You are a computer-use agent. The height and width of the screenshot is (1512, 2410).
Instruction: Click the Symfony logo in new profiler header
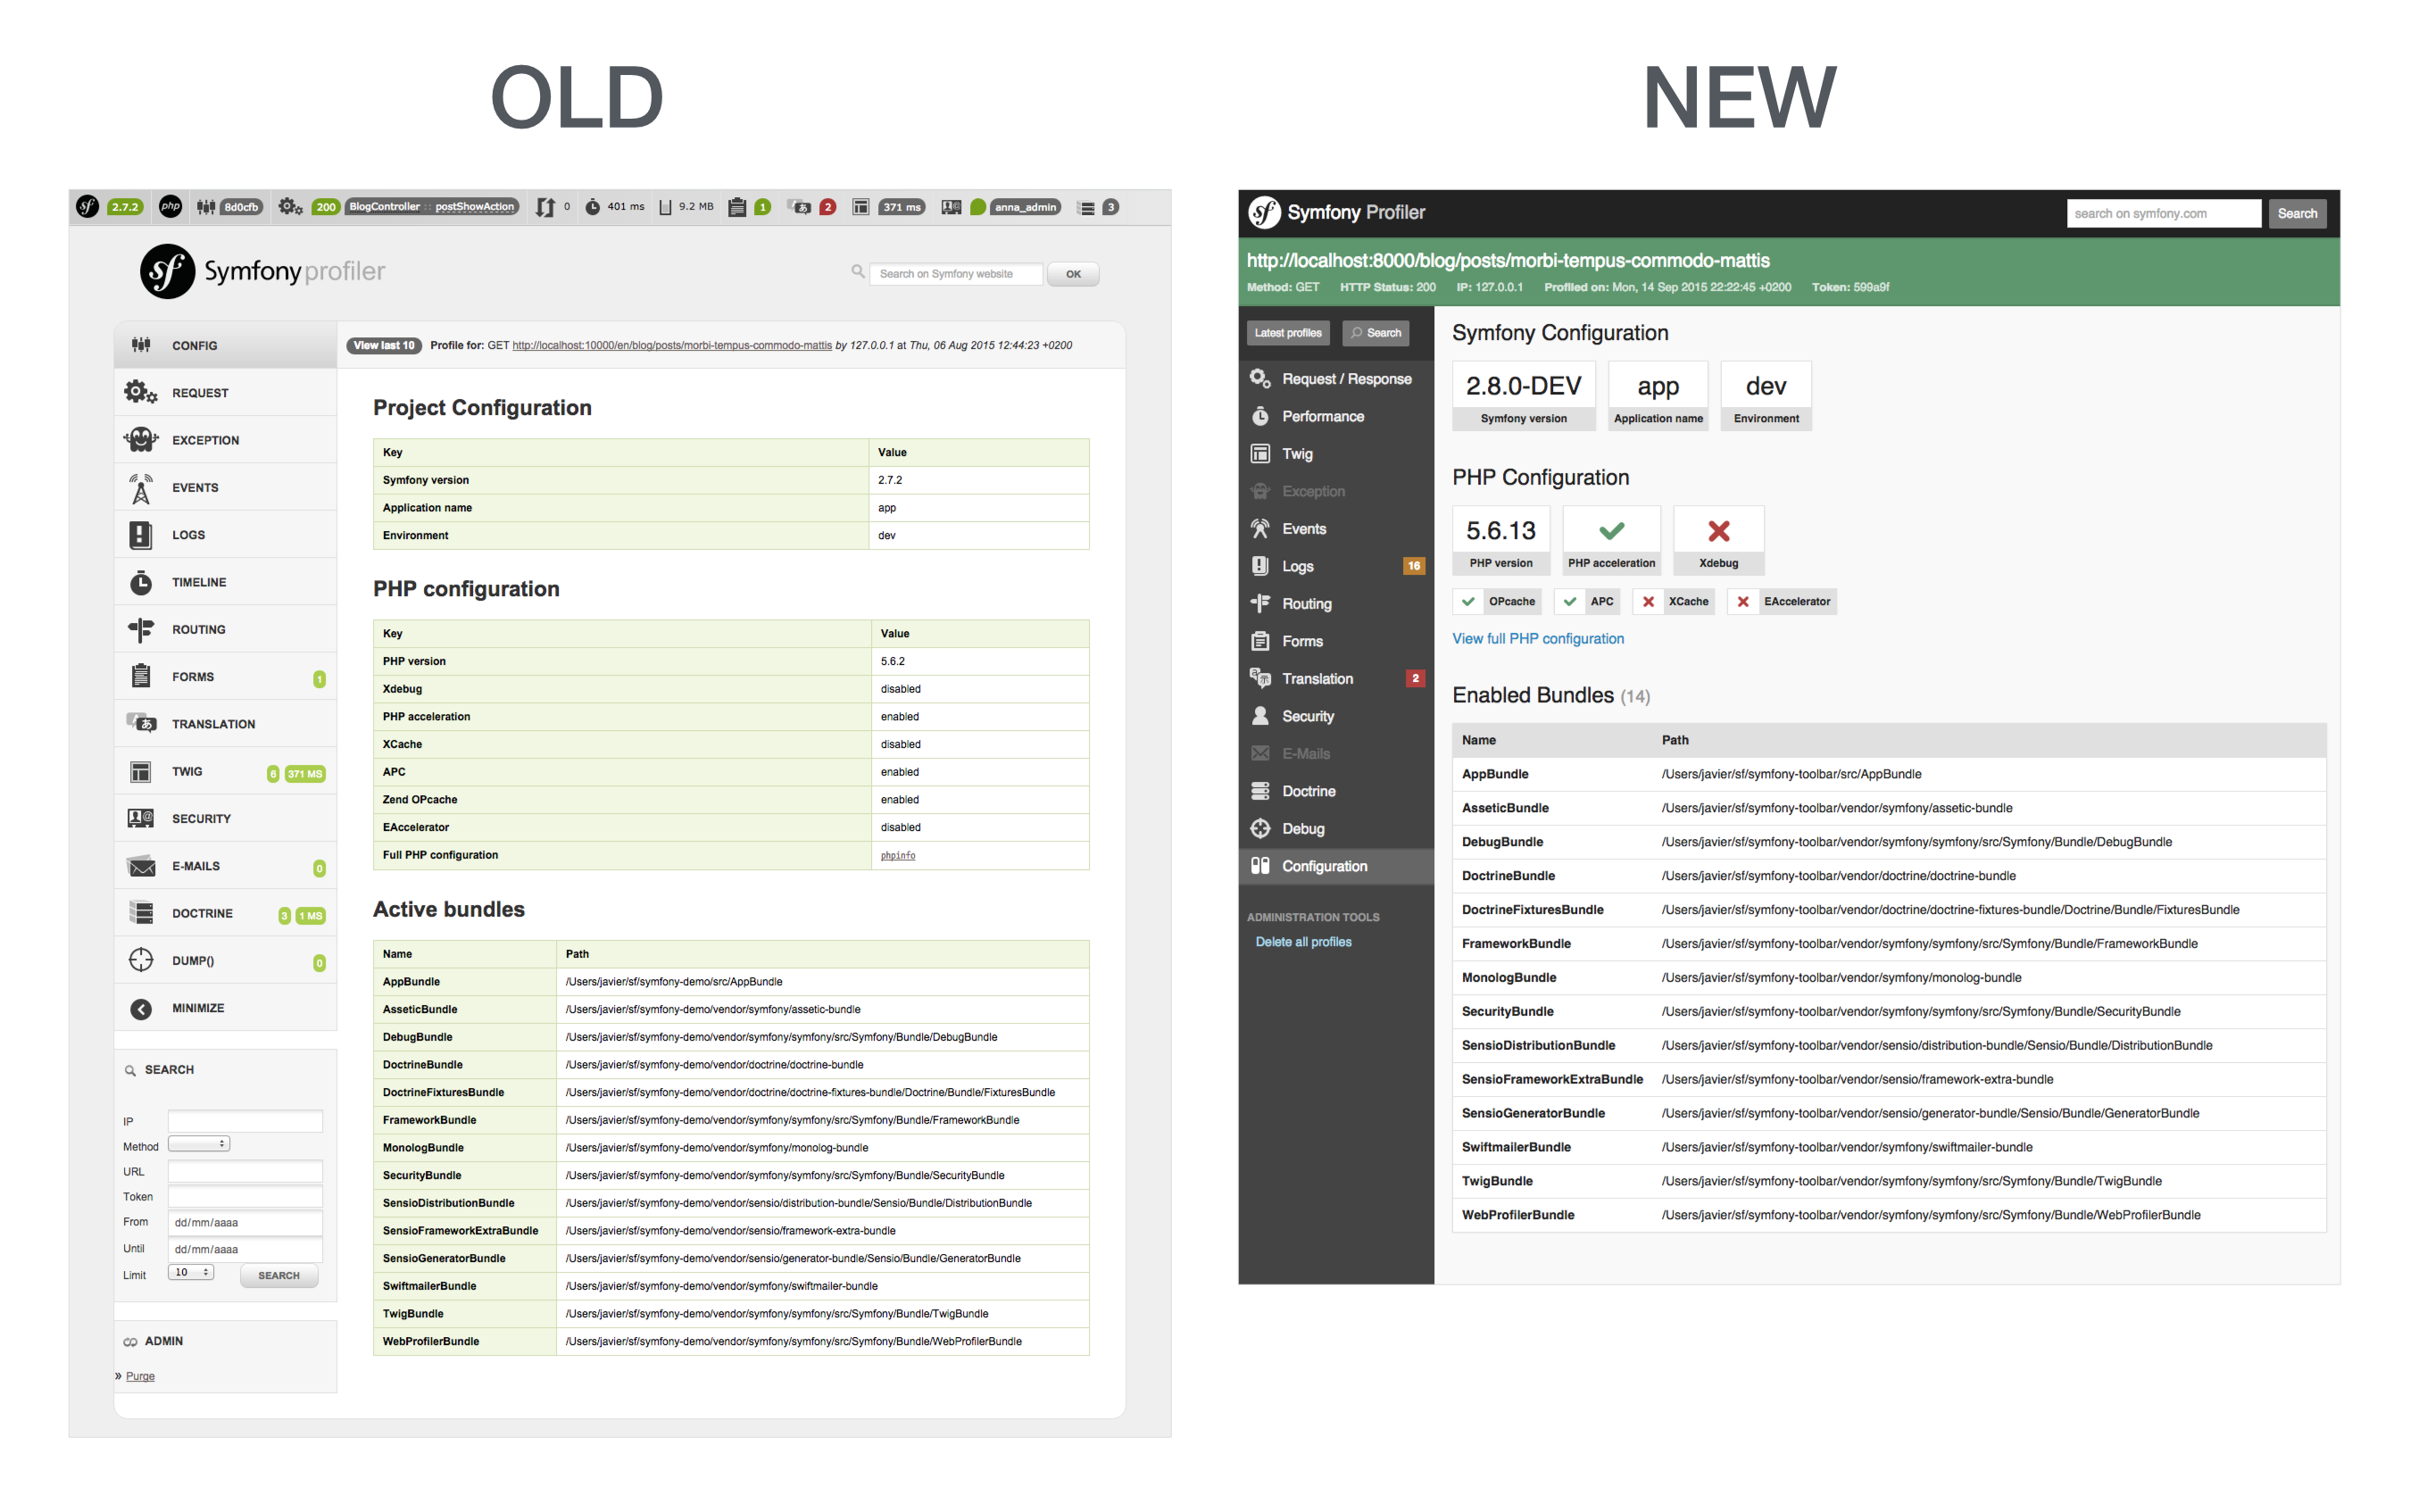tap(1265, 212)
